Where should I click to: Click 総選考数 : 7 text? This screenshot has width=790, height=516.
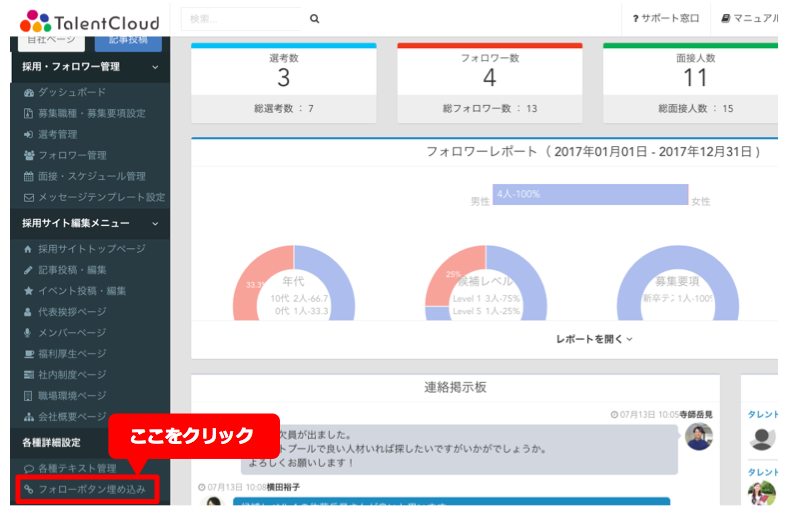284,108
